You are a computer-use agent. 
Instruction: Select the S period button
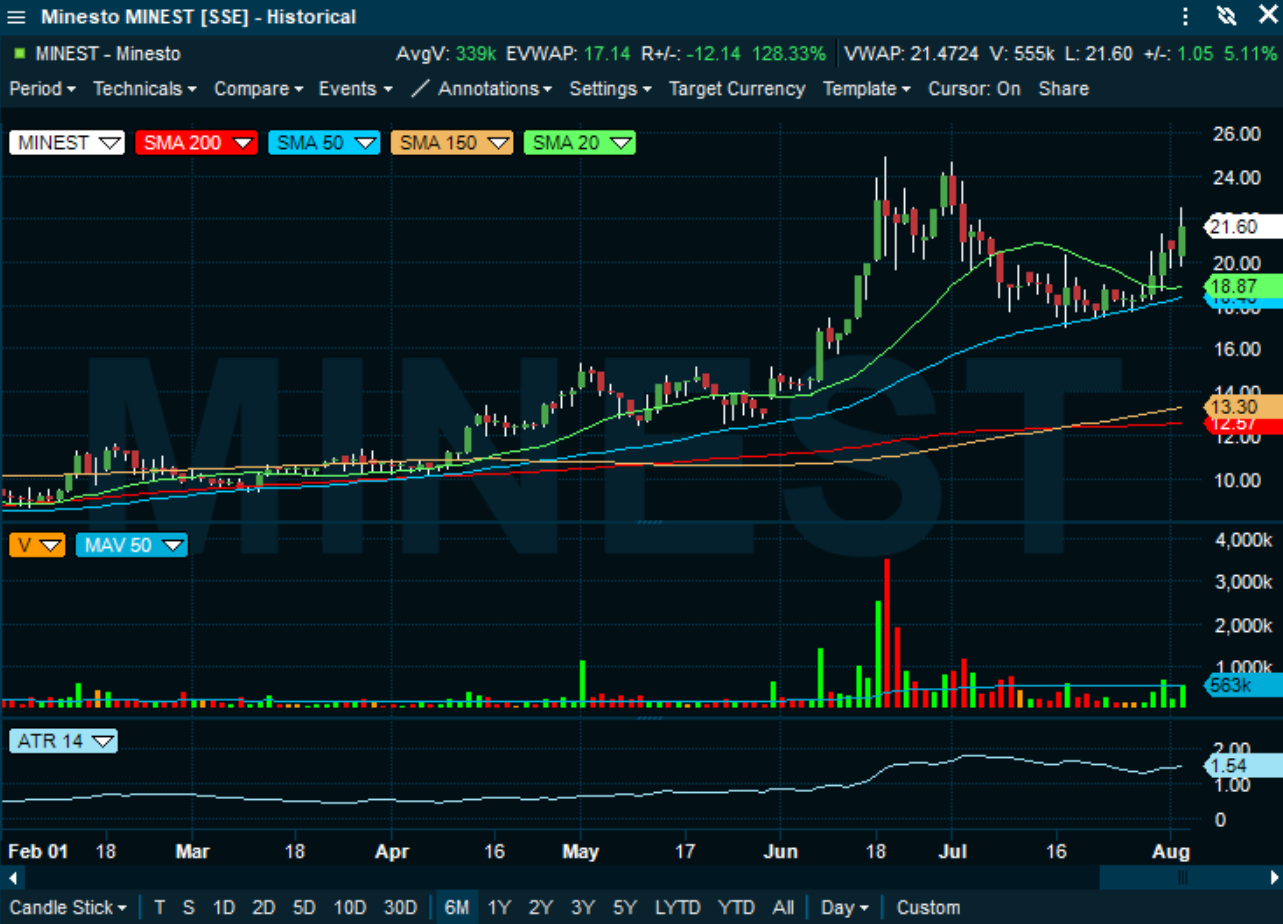click(x=188, y=908)
